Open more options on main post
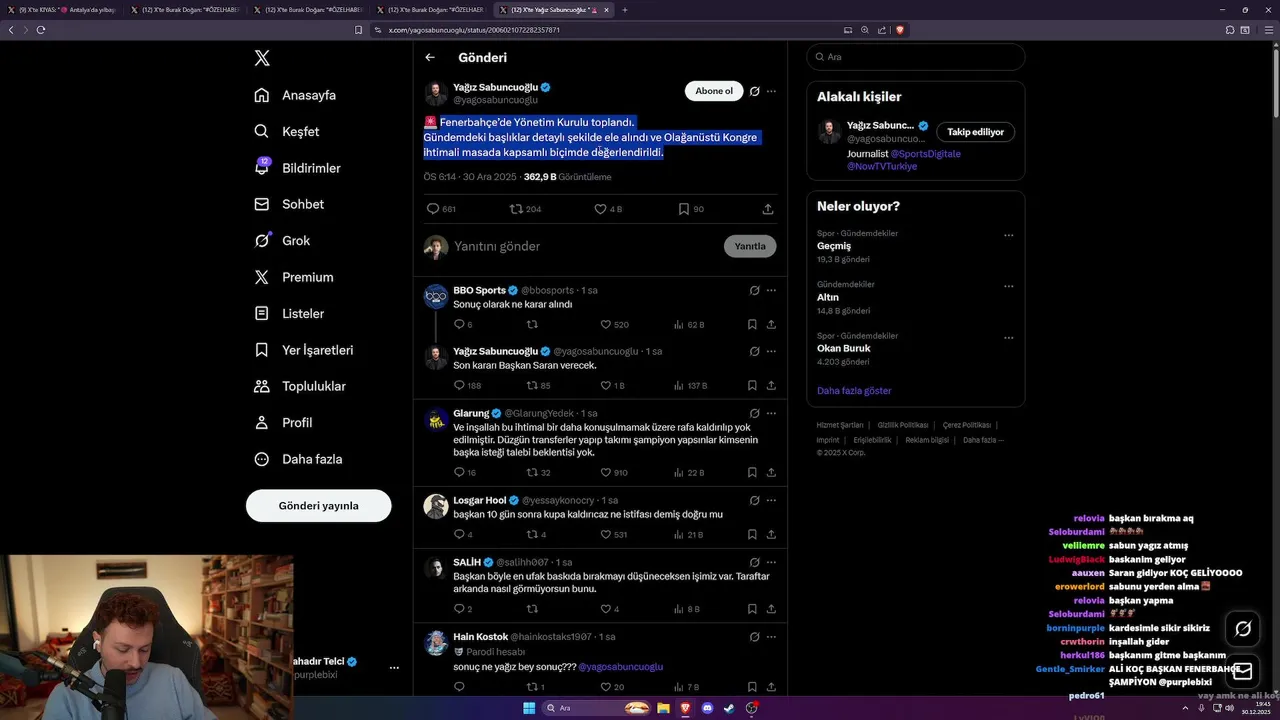This screenshot has height=720, width=1280. [771, 91]
